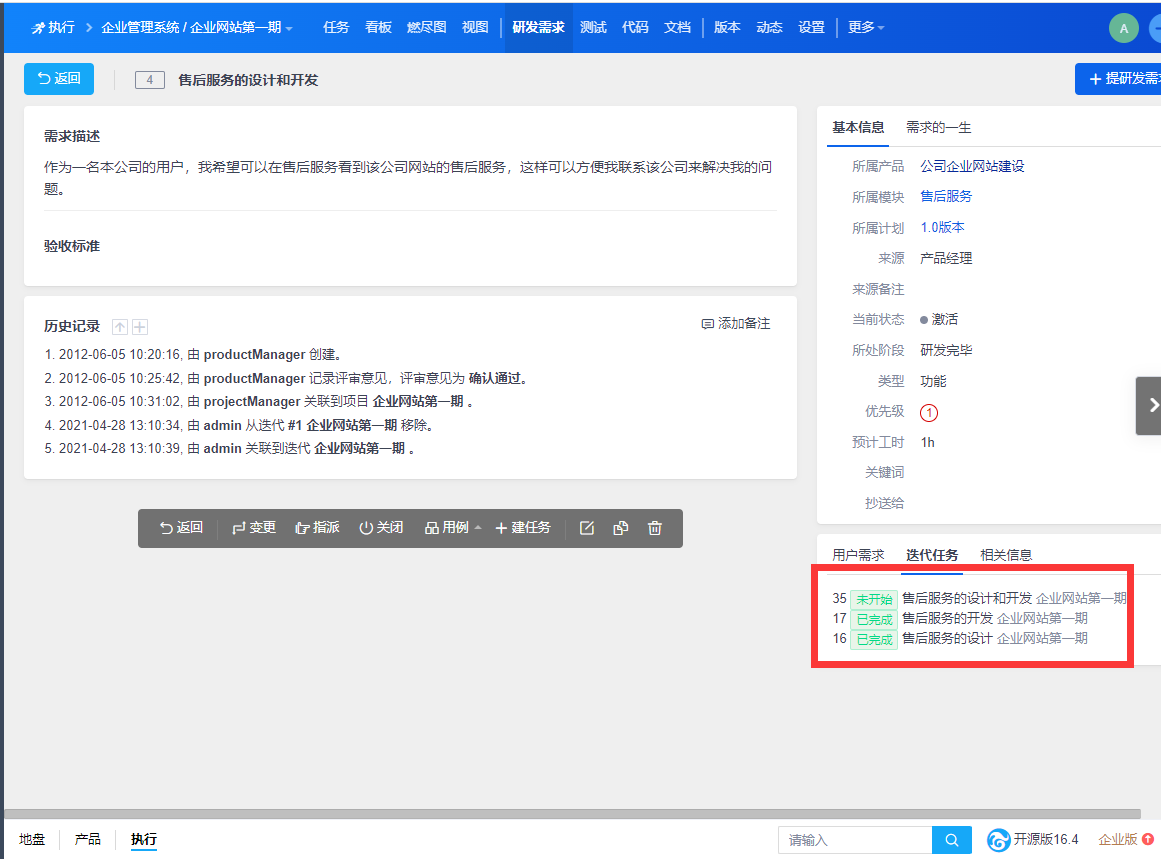Click the 执行 breadcrumb at top left
The width and height of the screenshot is (1161, 859).
tap(53, 27)
